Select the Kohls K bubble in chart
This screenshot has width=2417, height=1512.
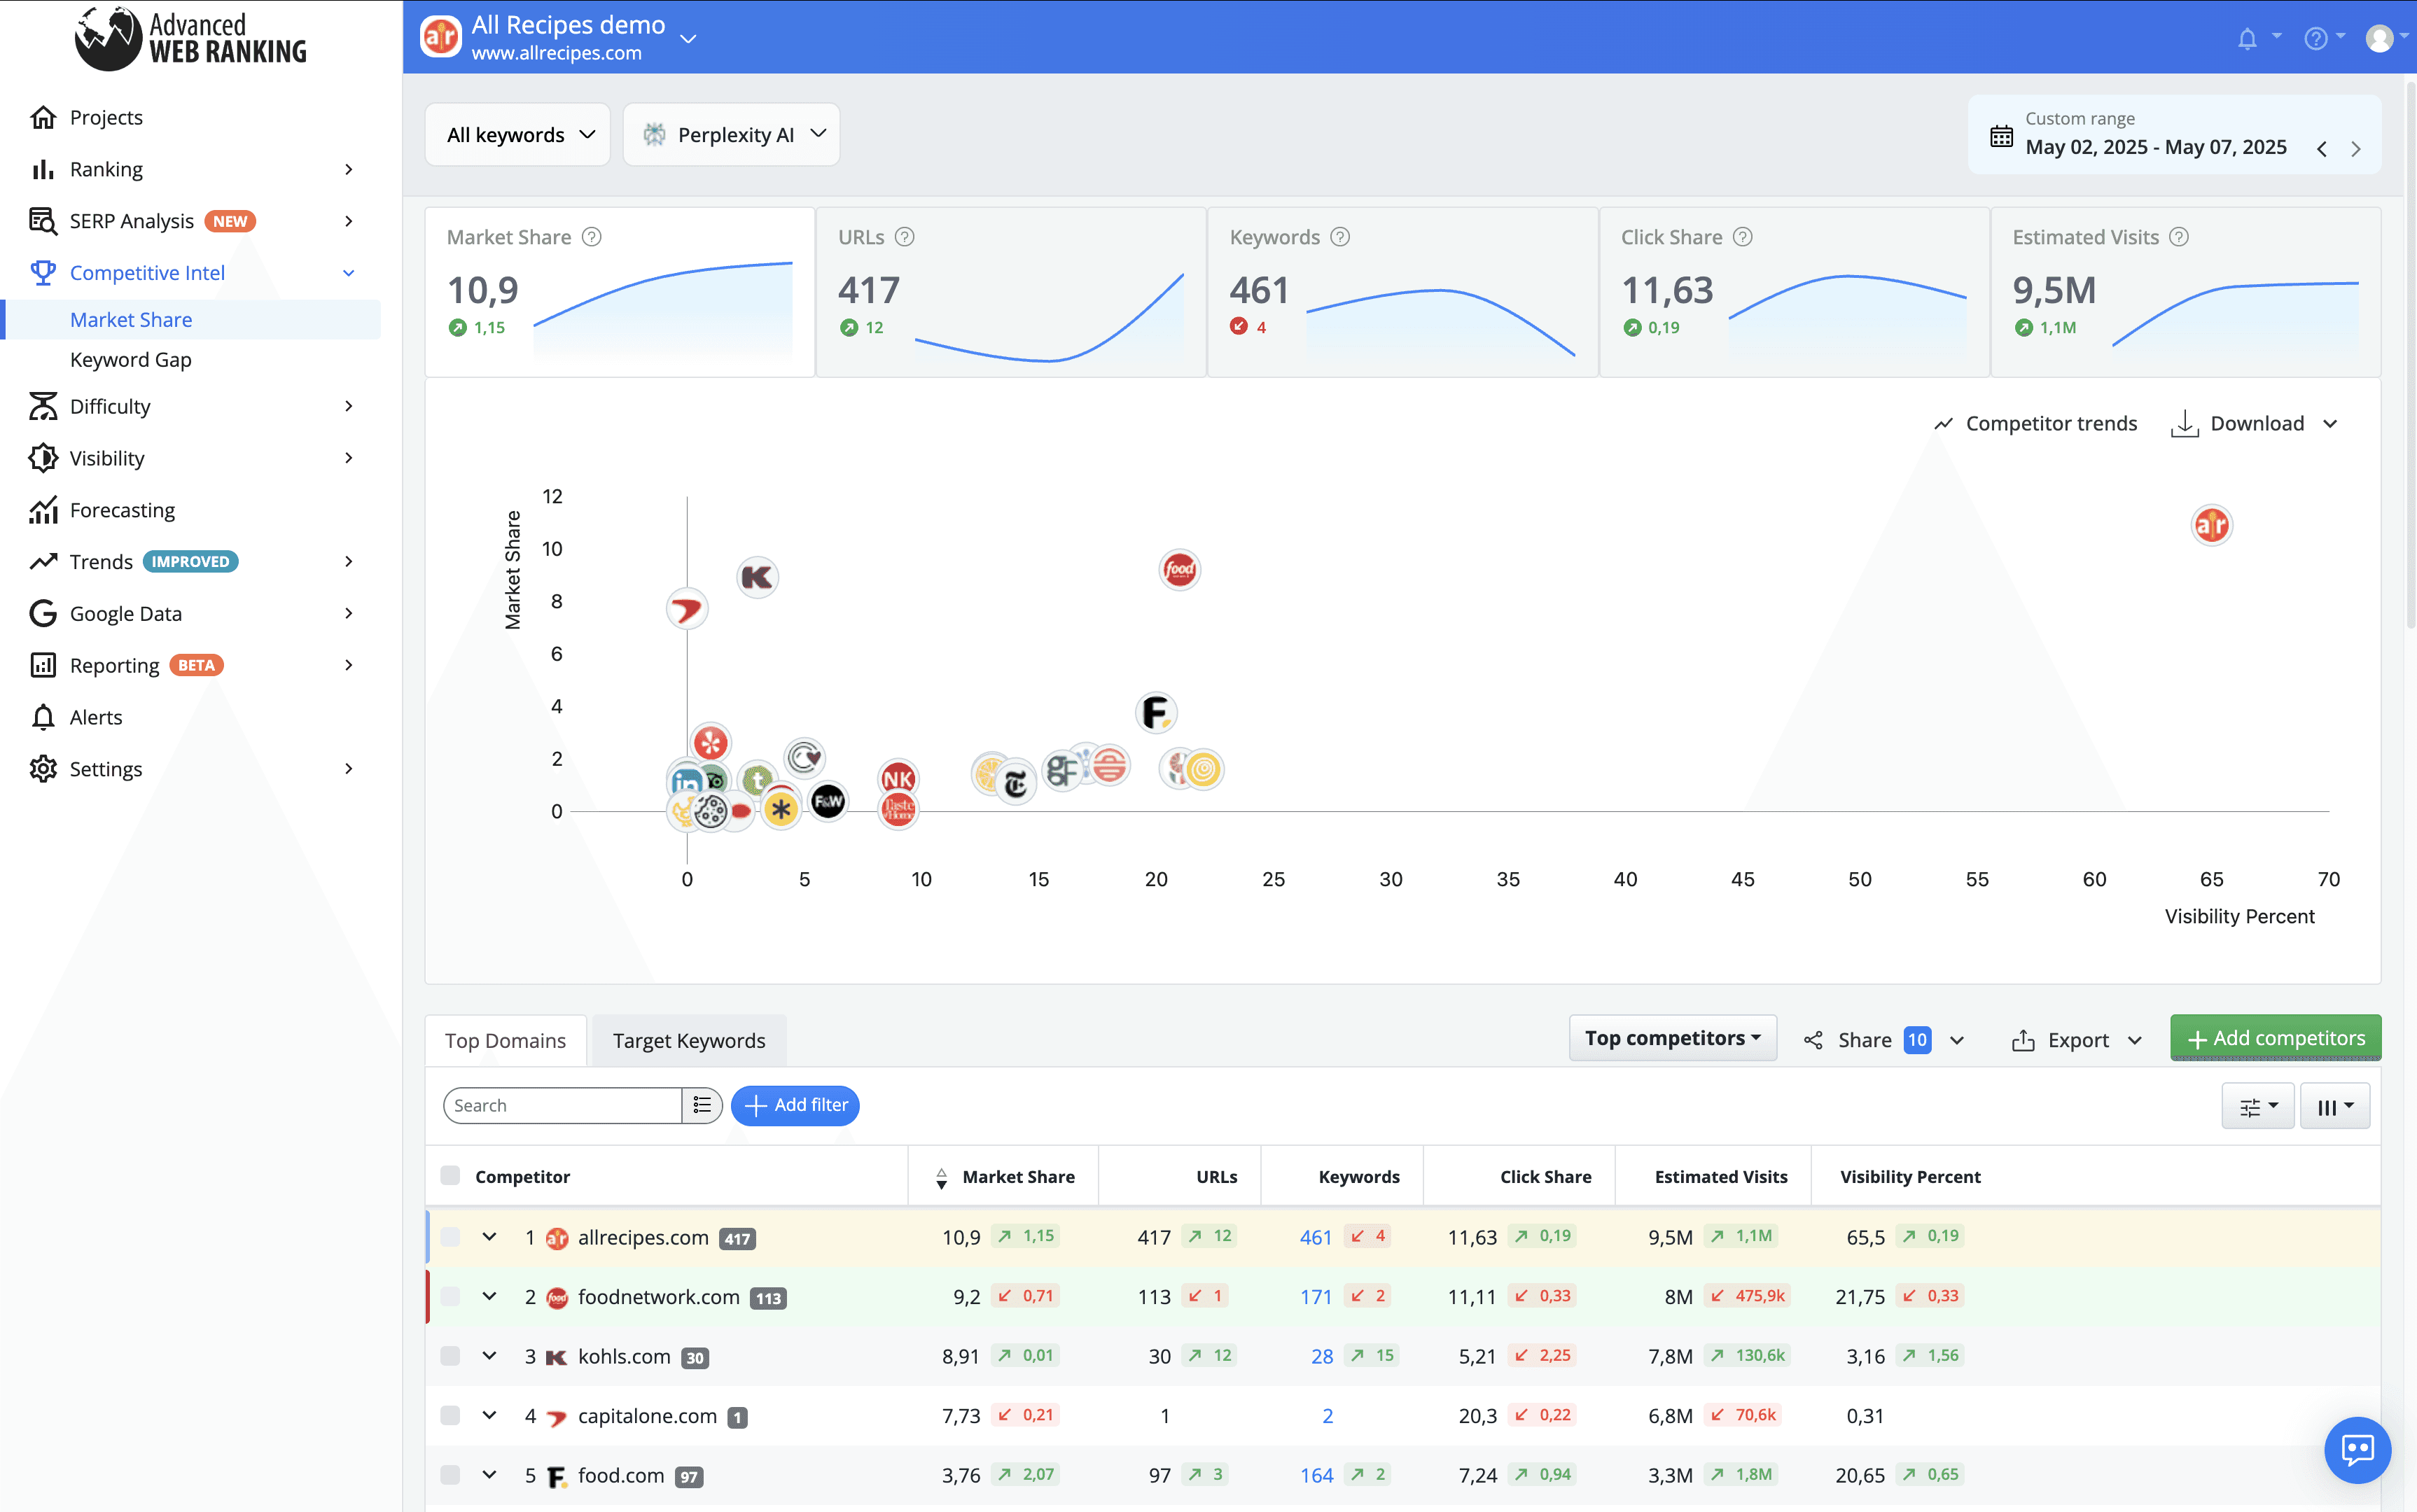click(x=757, y=577)
